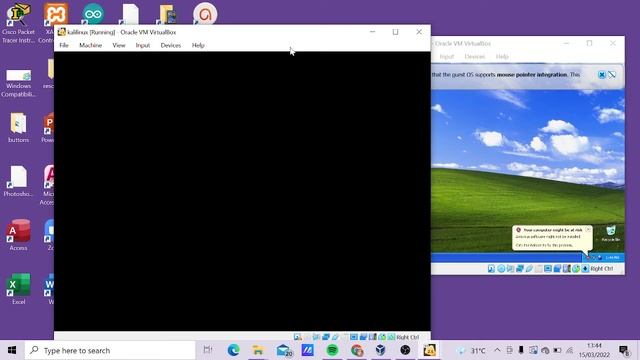Click the red security shield in XP tray
The width and height of the screenshot is (640, 360).
tap(588, 258)
